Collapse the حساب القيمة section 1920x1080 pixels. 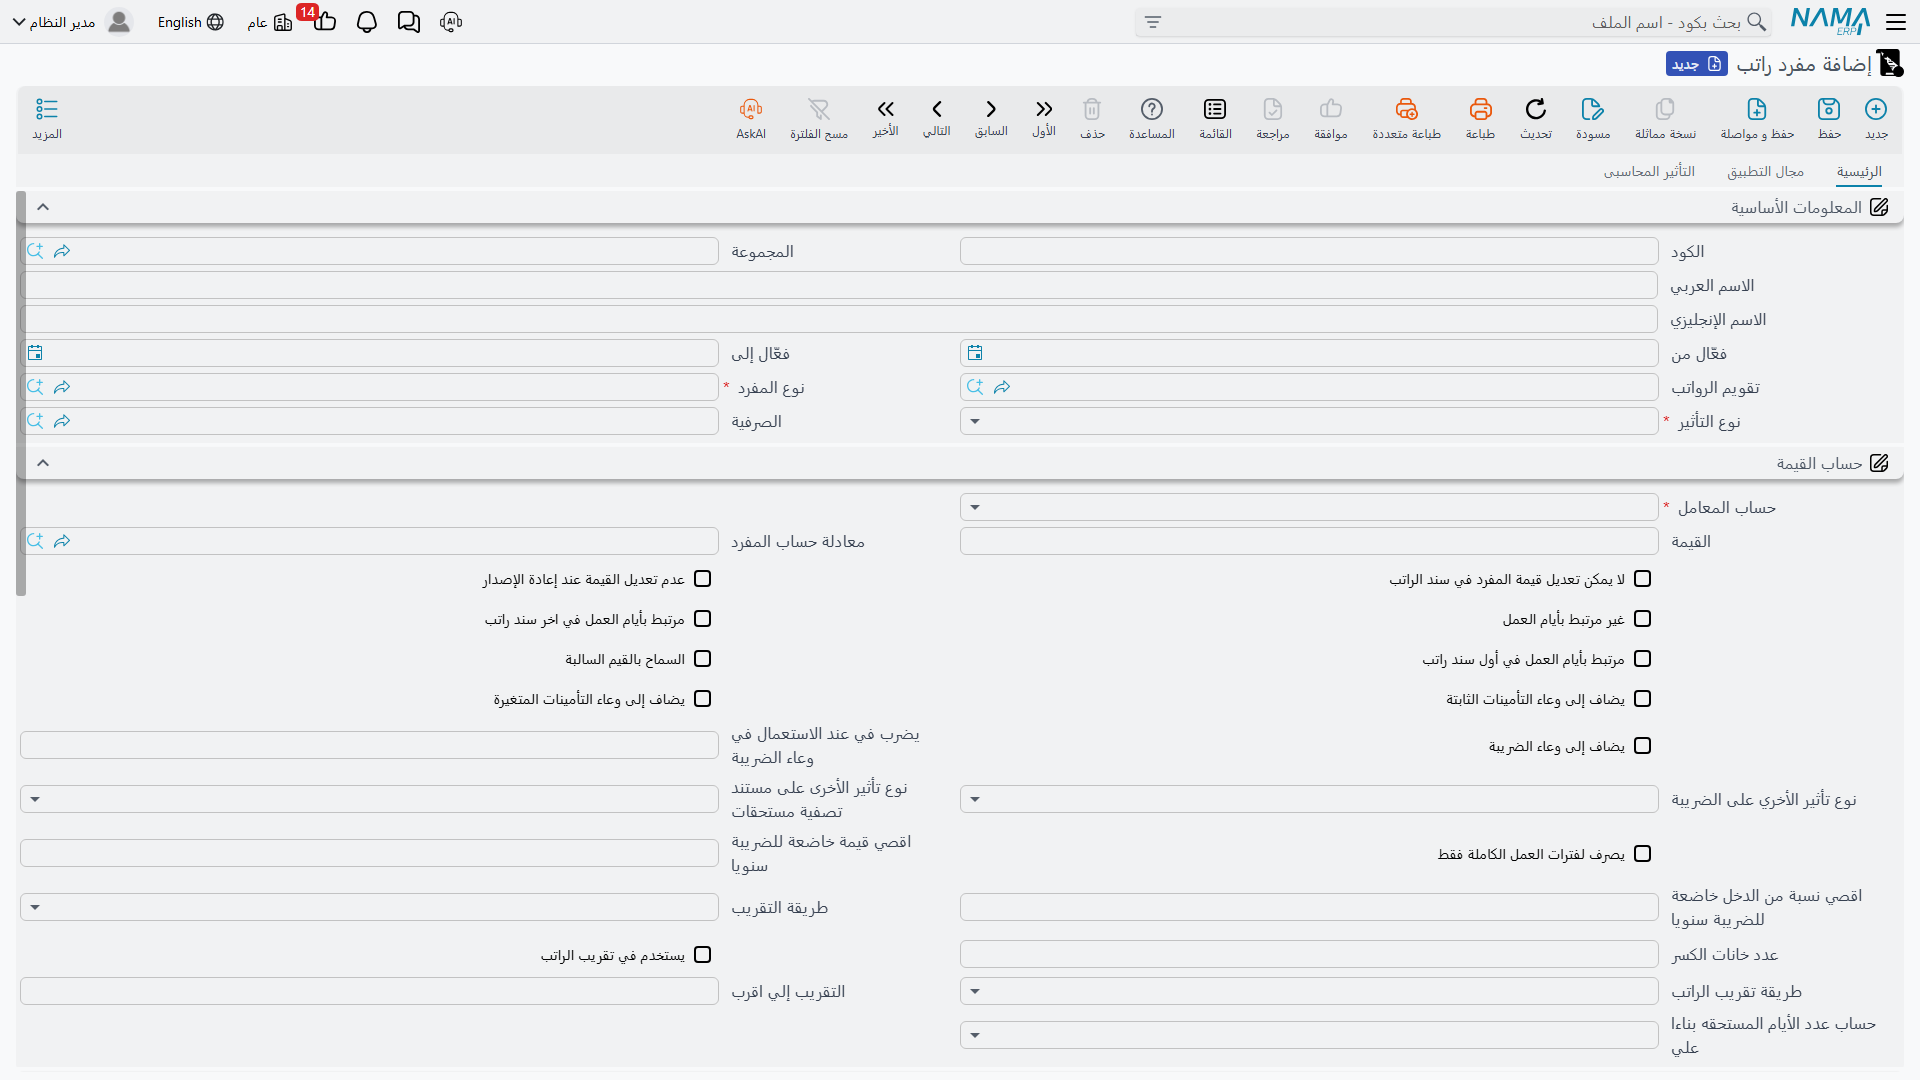coord(43,463)
